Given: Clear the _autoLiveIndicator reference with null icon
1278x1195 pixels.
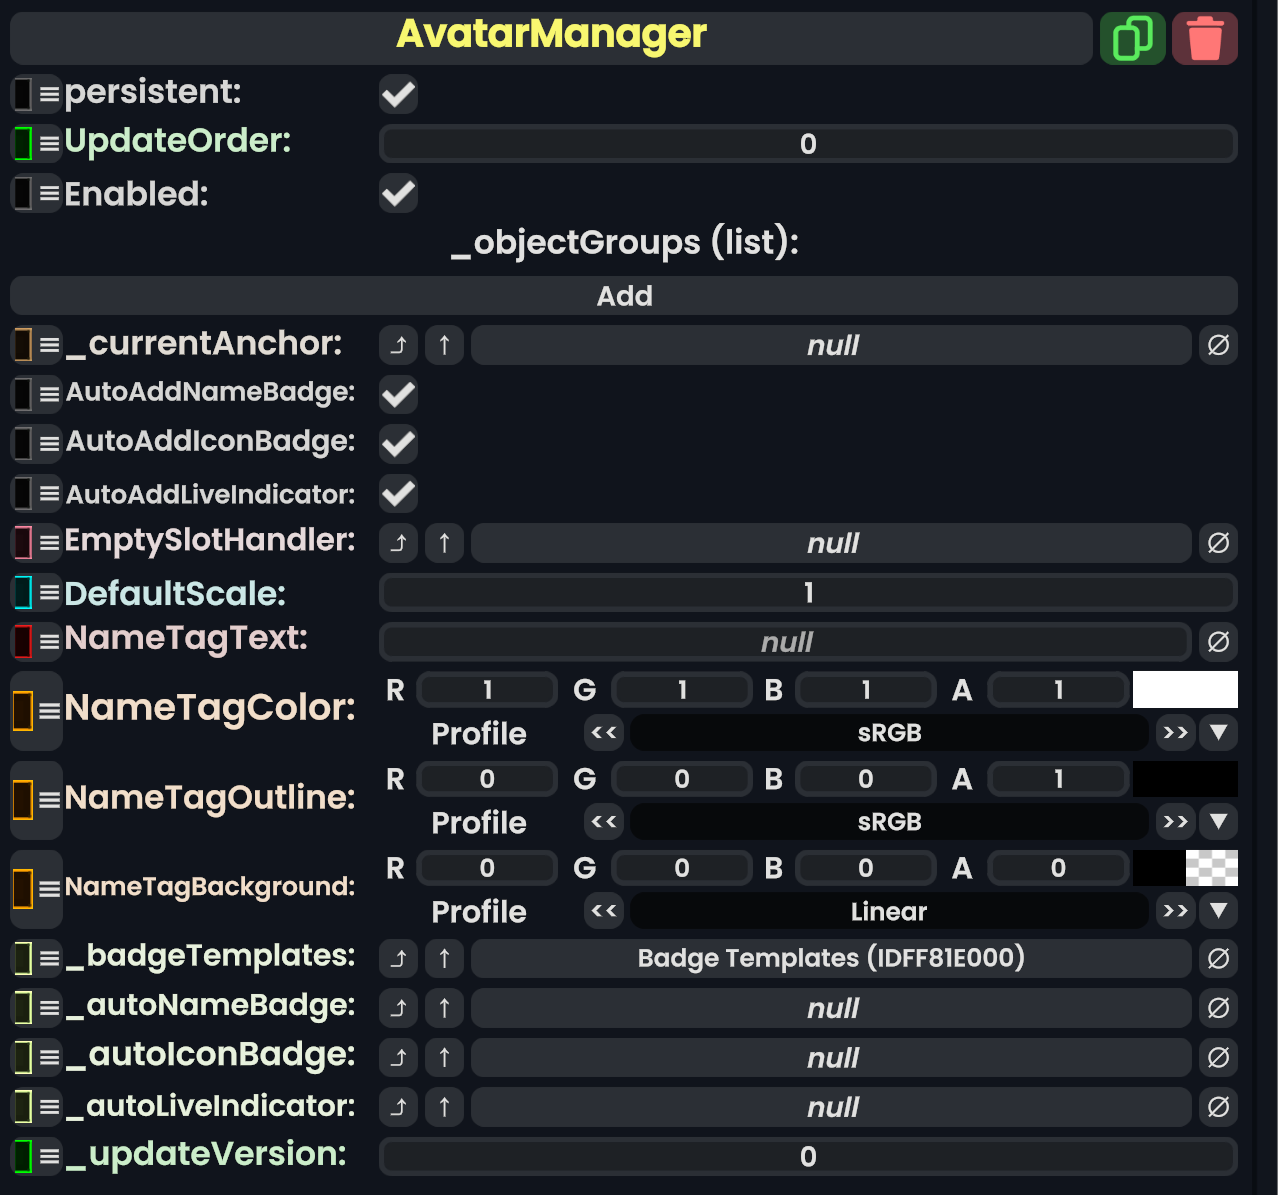Looking at the screenshot, I should [1218, 1107].
